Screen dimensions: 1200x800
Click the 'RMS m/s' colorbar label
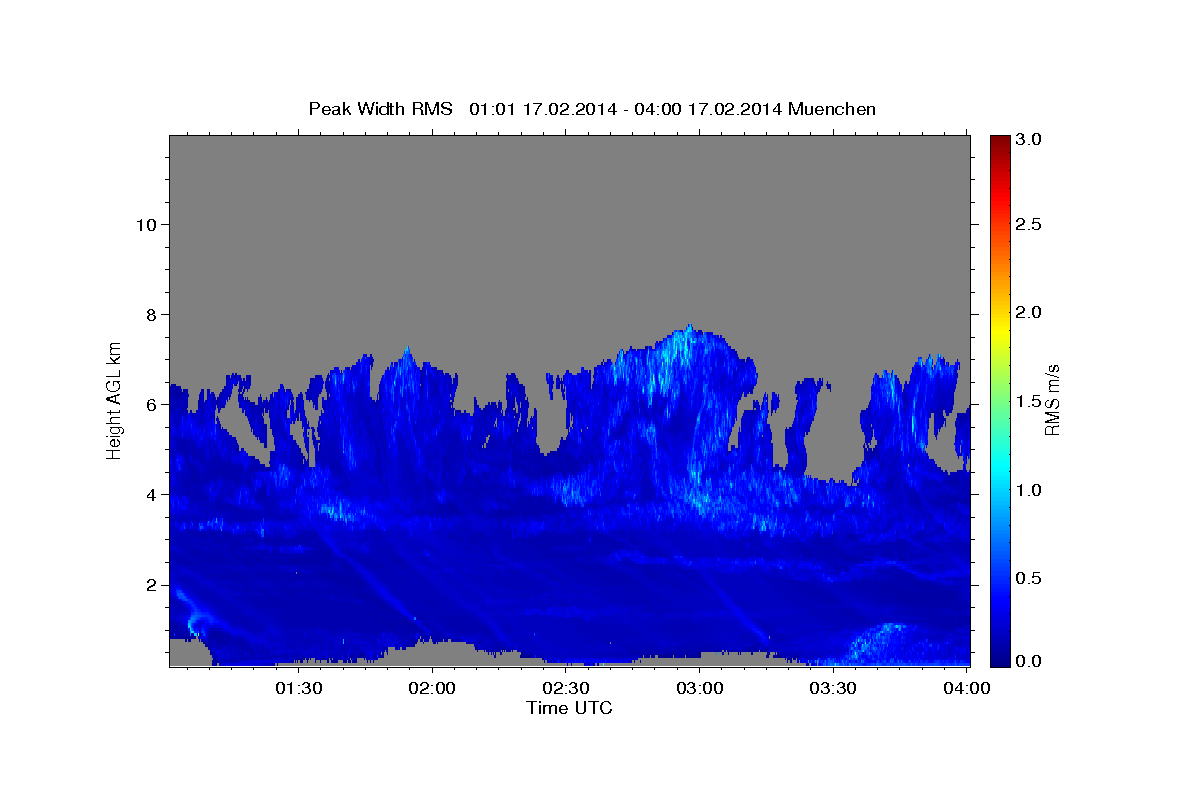(1052, 399)
